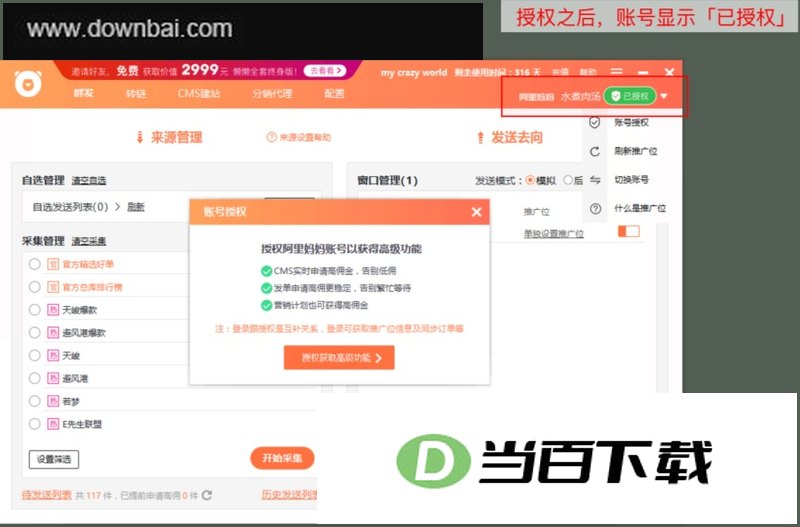The image size is (800, 527).
Task: Click the 若梦 radio button
Action: [x=35, y=401]
